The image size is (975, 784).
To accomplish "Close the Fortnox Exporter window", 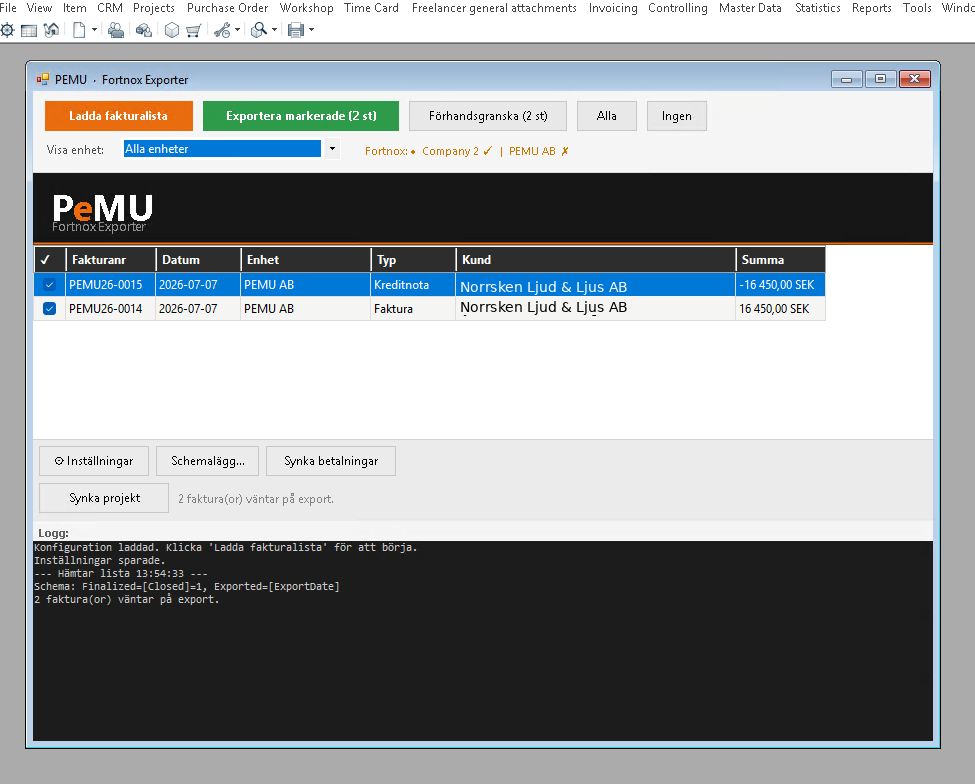I will [915, 79].
